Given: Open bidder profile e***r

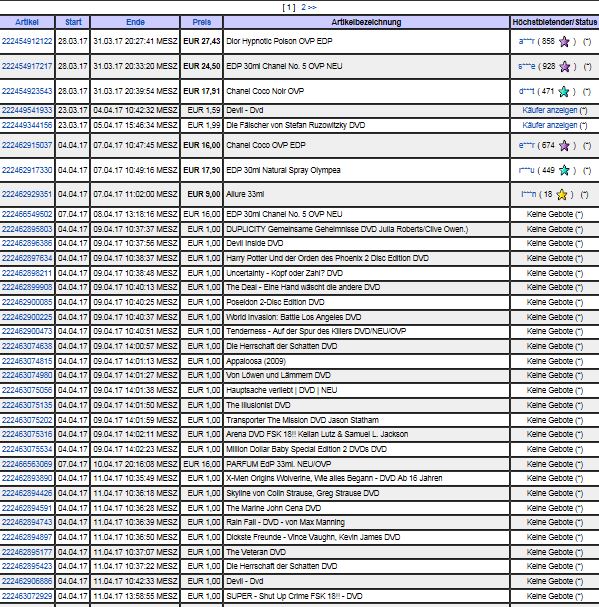Looking at the screenshot, I should [527, 145].
